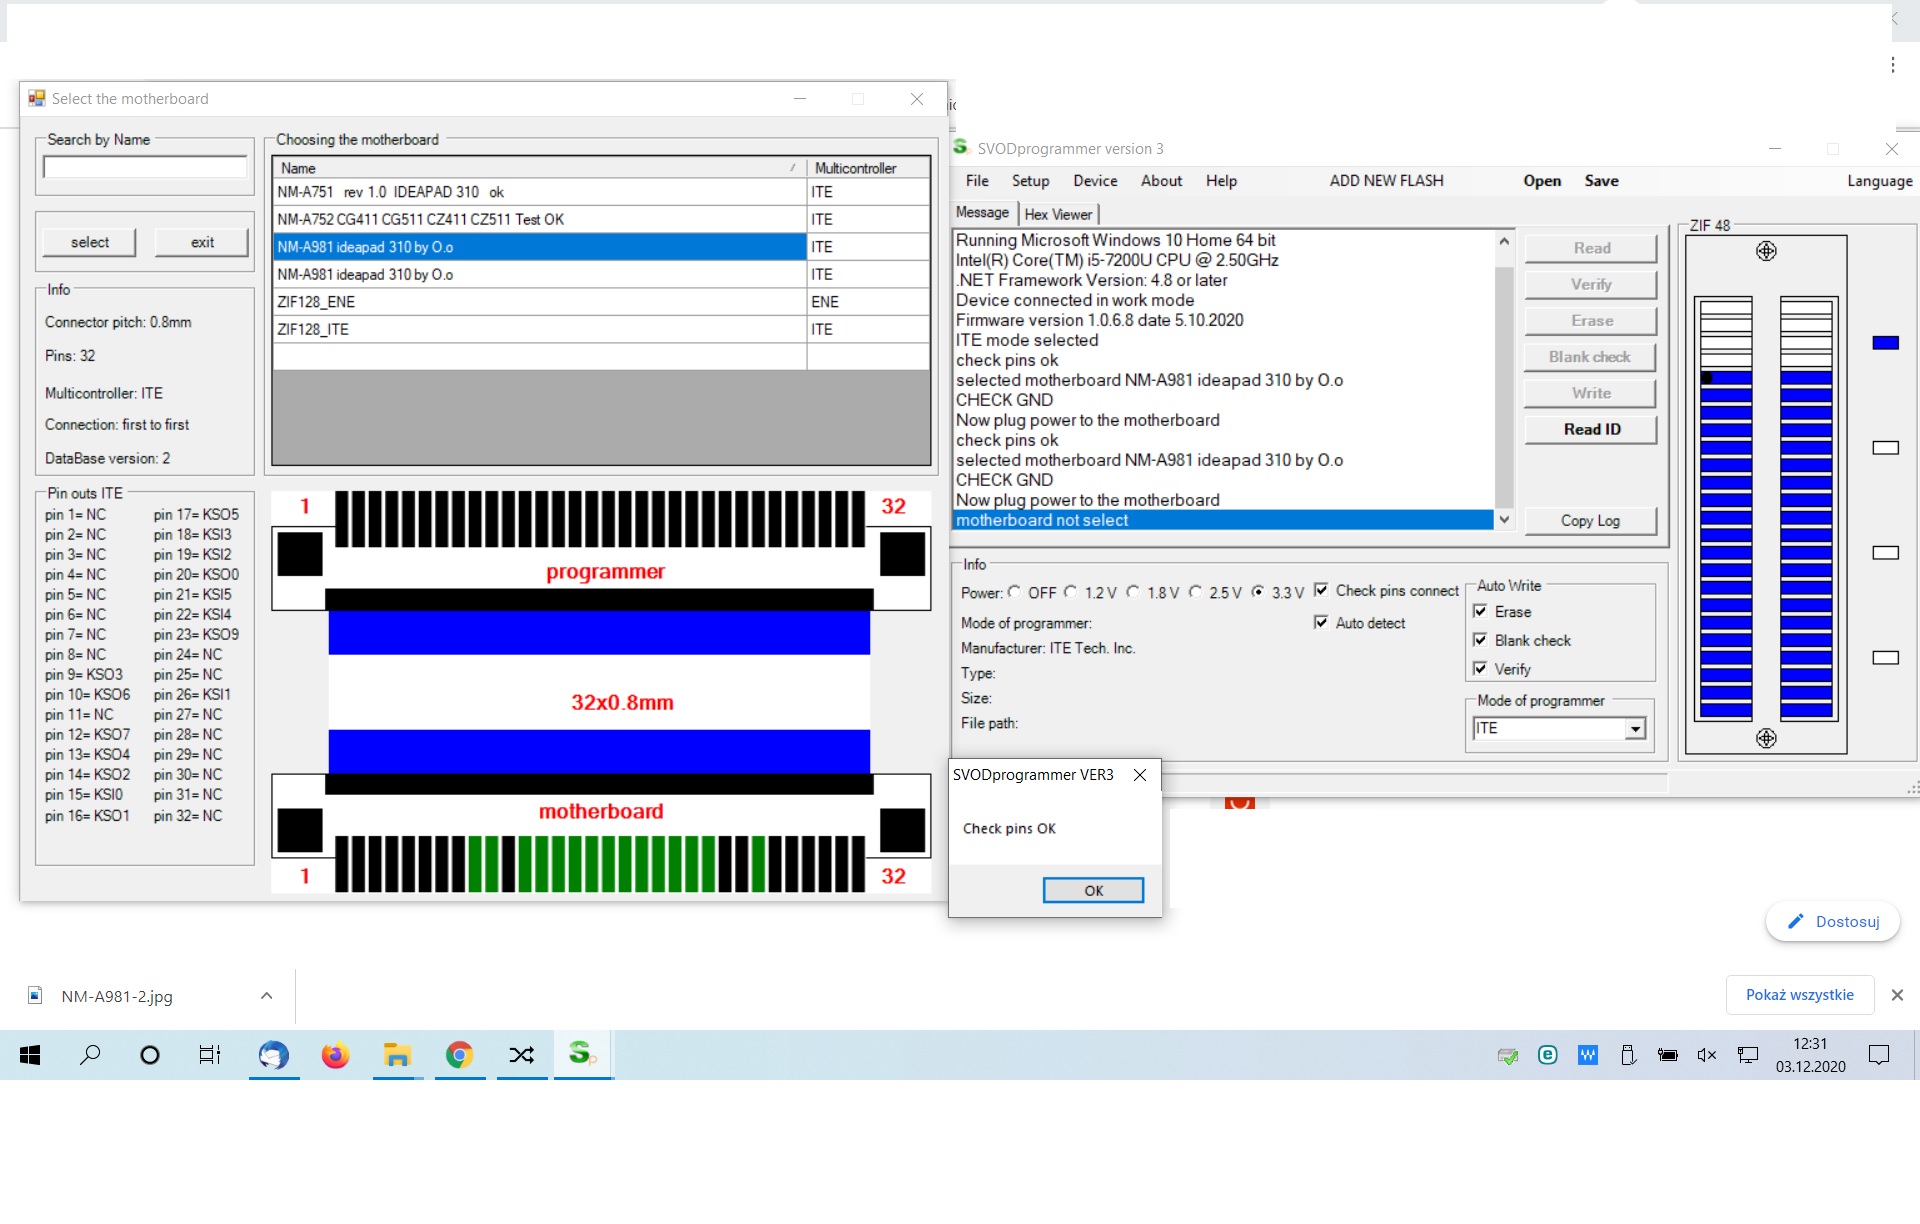Select 1.8 V power radio button
Viewport: 1920px width, 1224px height.
click(x=1133, y=592)
